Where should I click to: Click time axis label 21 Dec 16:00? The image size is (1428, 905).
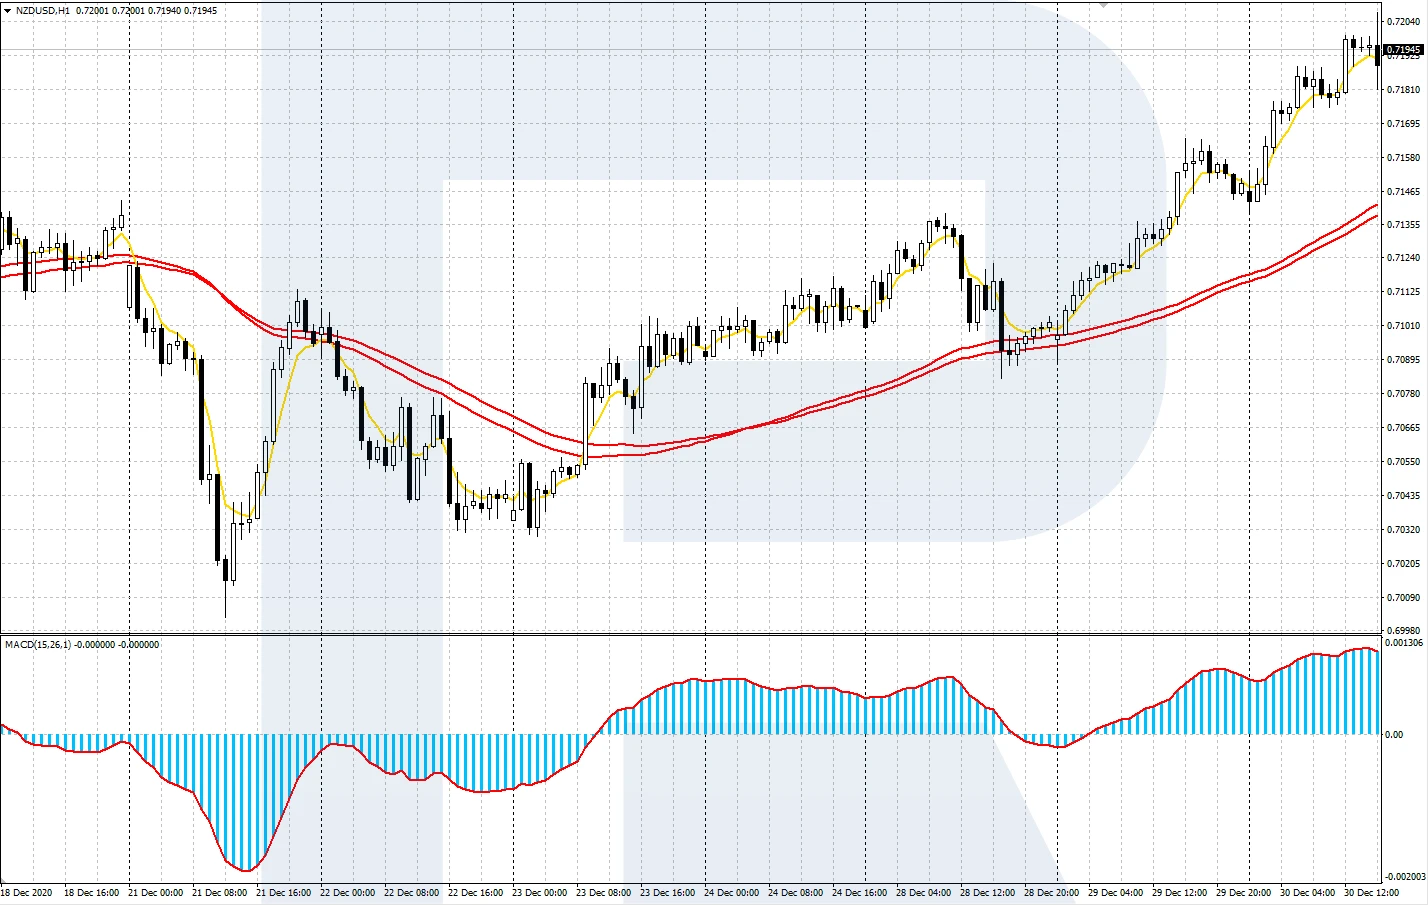click(284, 892)
